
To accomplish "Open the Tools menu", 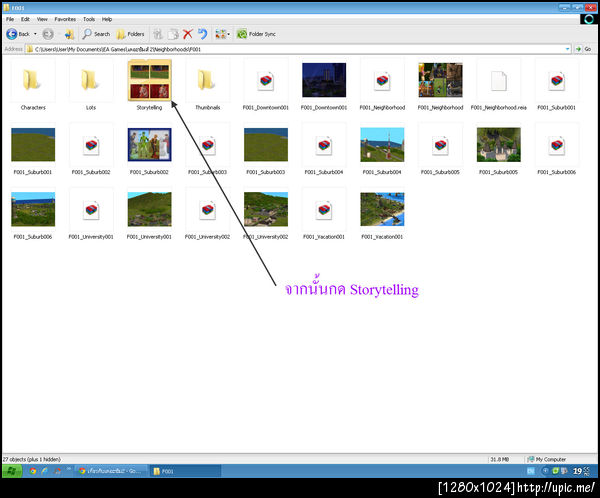I will pos(89,19).
